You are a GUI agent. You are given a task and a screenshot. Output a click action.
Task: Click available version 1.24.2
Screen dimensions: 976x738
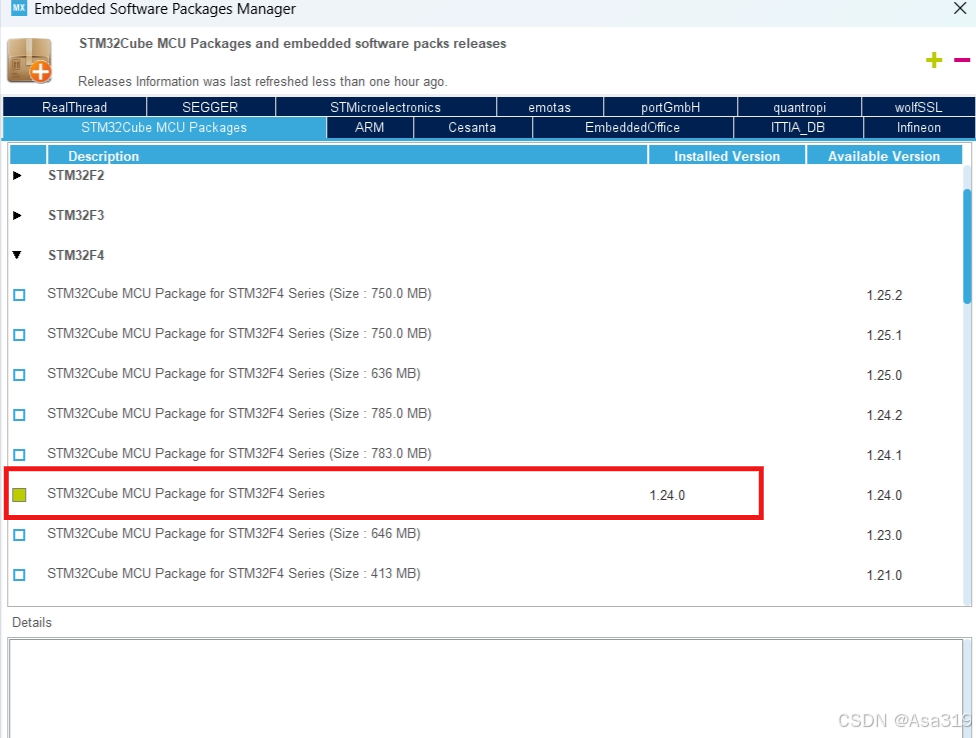(x=884, y=415)
